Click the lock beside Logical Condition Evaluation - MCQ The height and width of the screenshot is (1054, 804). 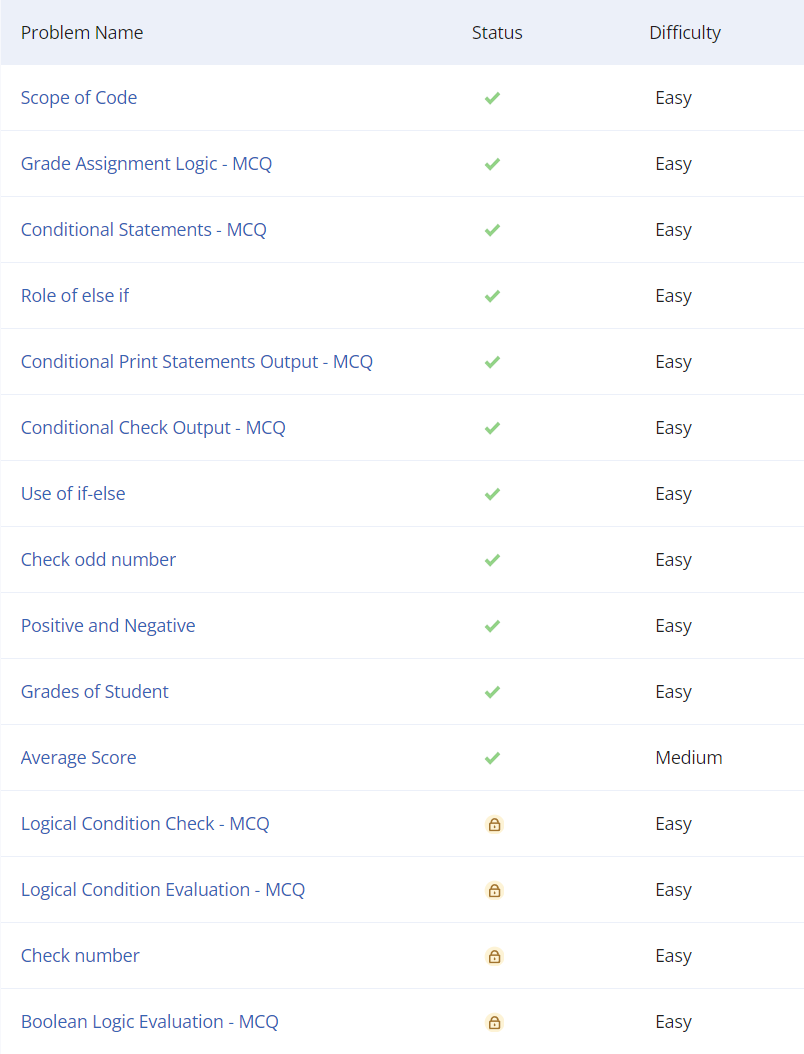[x=494, y=890]
